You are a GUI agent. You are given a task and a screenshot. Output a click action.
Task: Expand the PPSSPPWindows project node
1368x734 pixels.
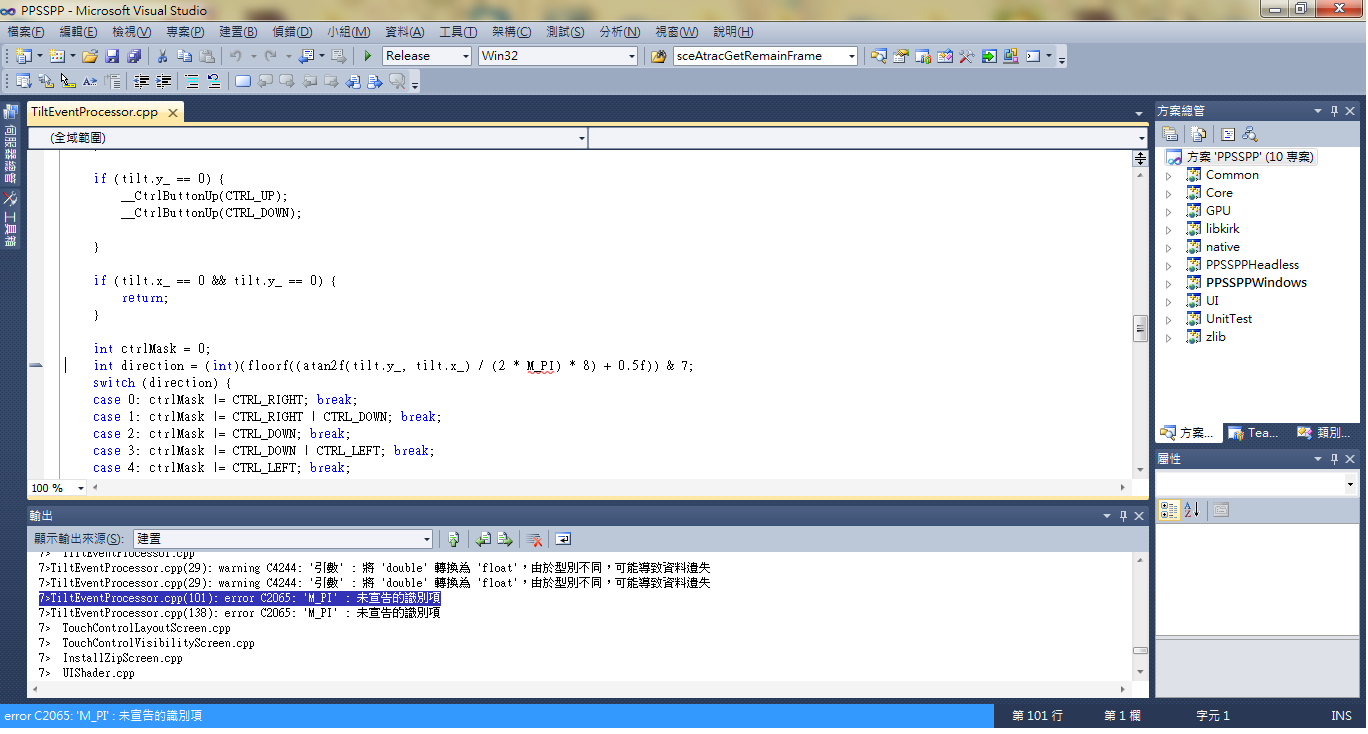(x=1168, y=283)
